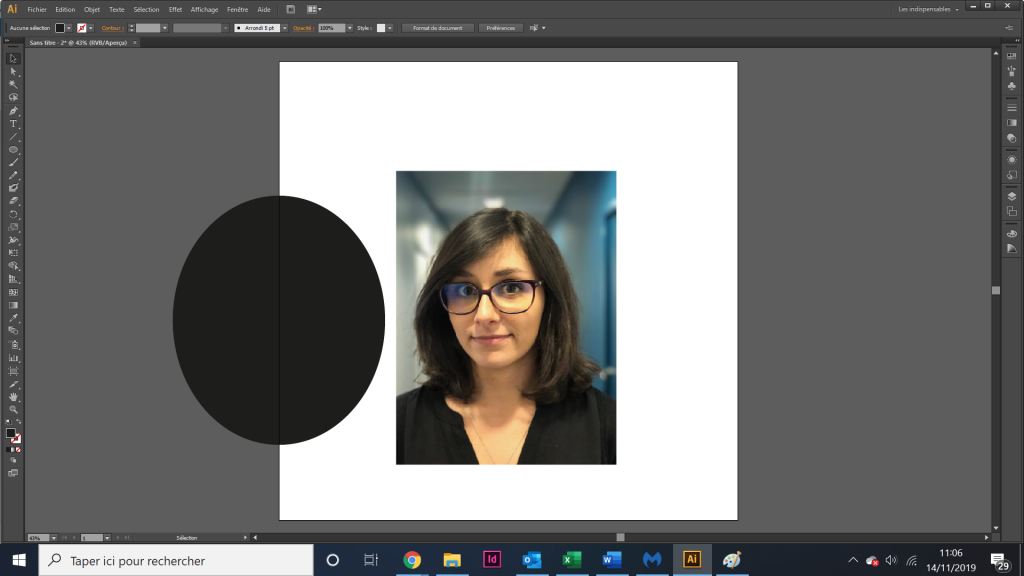Activate the Magic Wand tool

click(13, 84)
